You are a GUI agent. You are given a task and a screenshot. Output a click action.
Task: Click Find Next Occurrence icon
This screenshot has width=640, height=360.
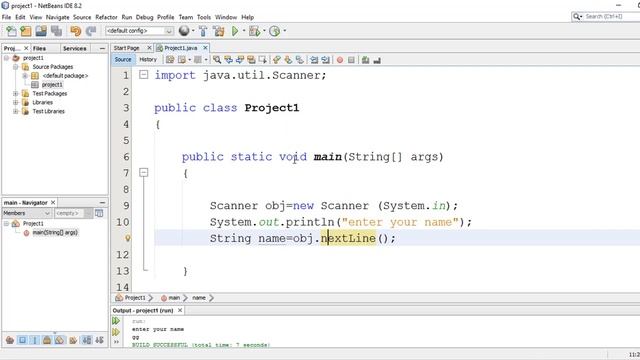tap(240, 60)
